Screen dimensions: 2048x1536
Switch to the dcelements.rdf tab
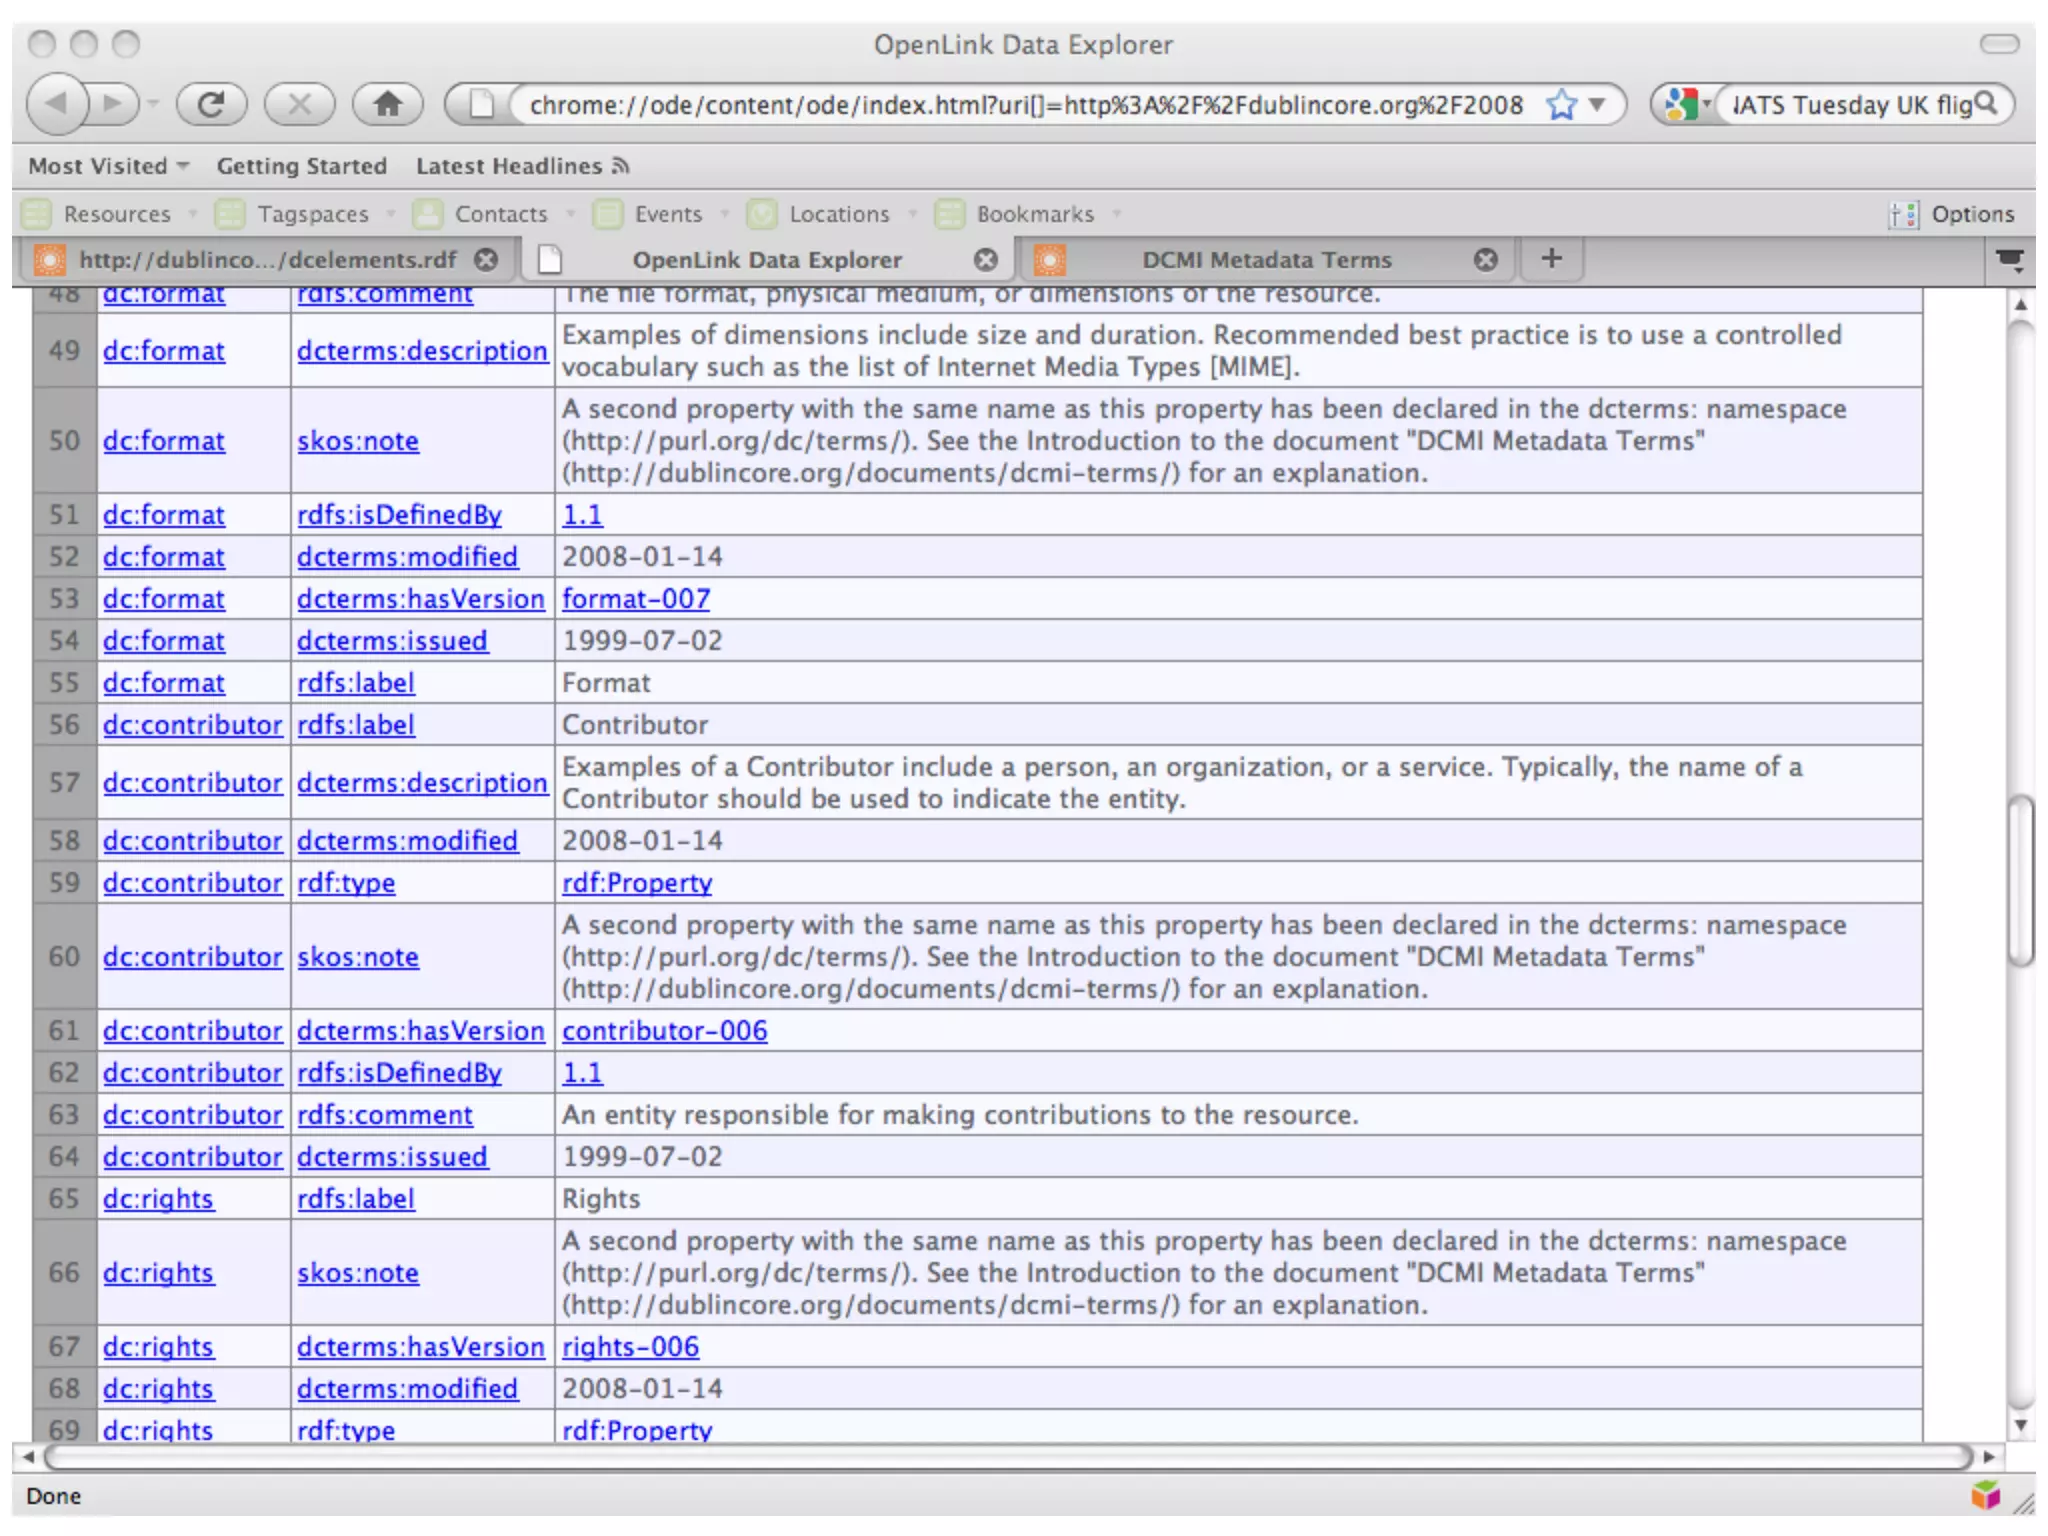click(x=266, y=260)
